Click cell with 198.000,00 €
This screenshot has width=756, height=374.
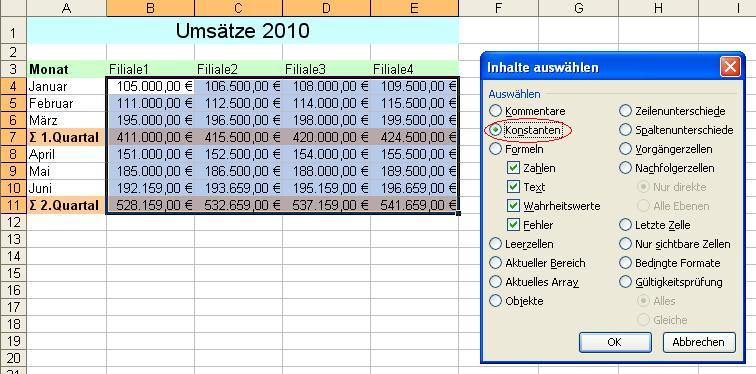[x=326, y=120]
